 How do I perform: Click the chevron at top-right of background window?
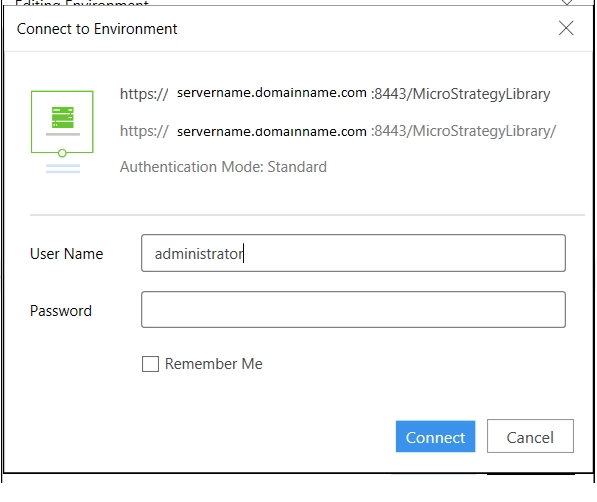[567, 2]
